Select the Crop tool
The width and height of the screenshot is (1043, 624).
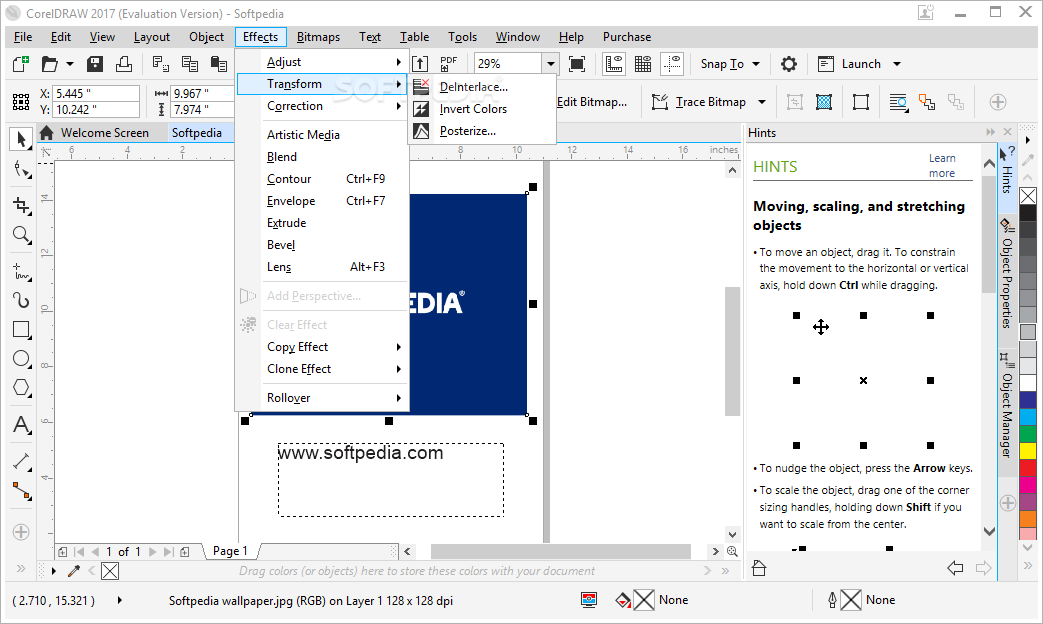click(x=21, y=206)
